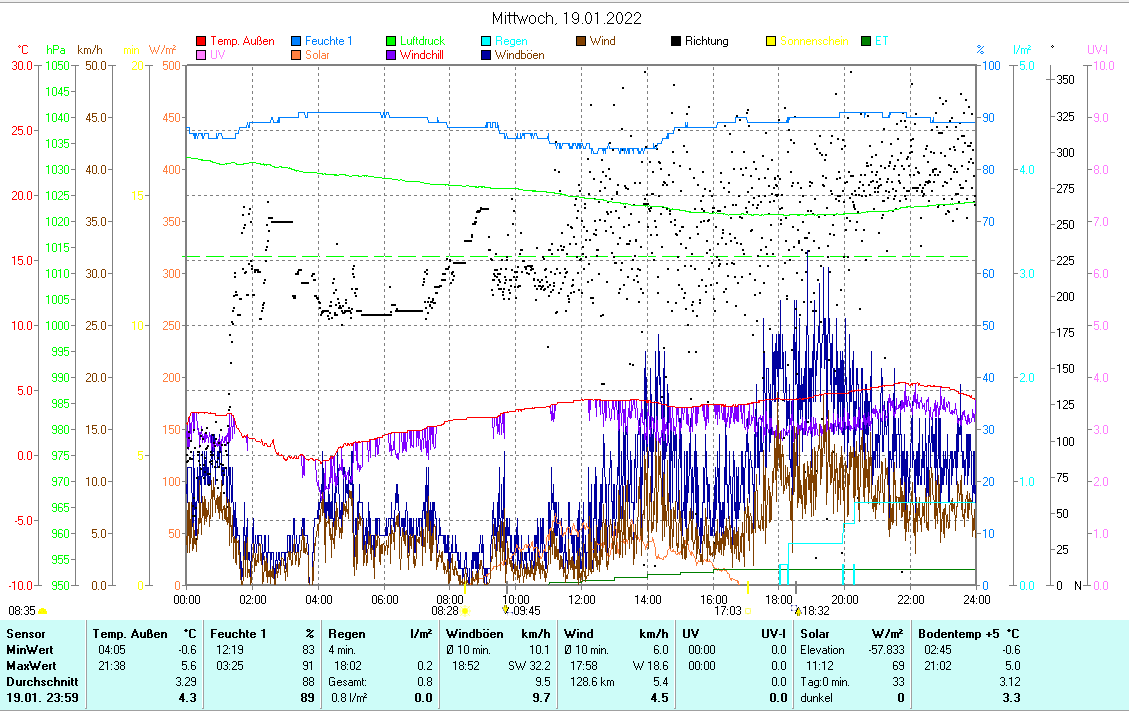
Task: Click the yellow triangle beside 08:35
Action: coord(42,610)
